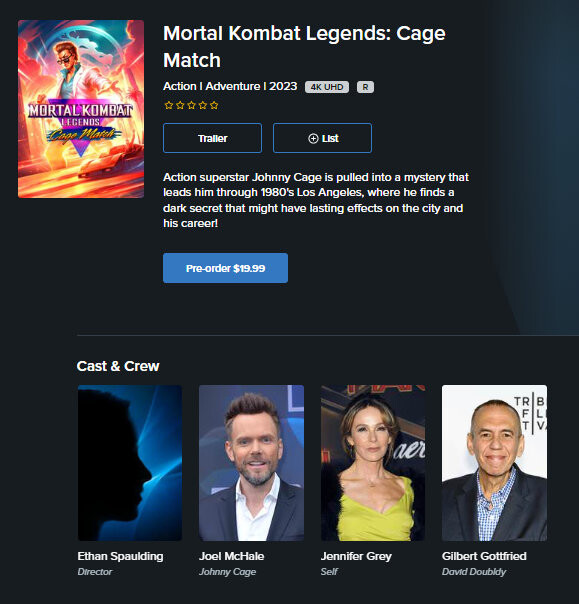Image resolution: width=579 pixels, height=604 pixels.
Task: Click the second rating star
Action: pyautogui.click(x=180, y=105)
